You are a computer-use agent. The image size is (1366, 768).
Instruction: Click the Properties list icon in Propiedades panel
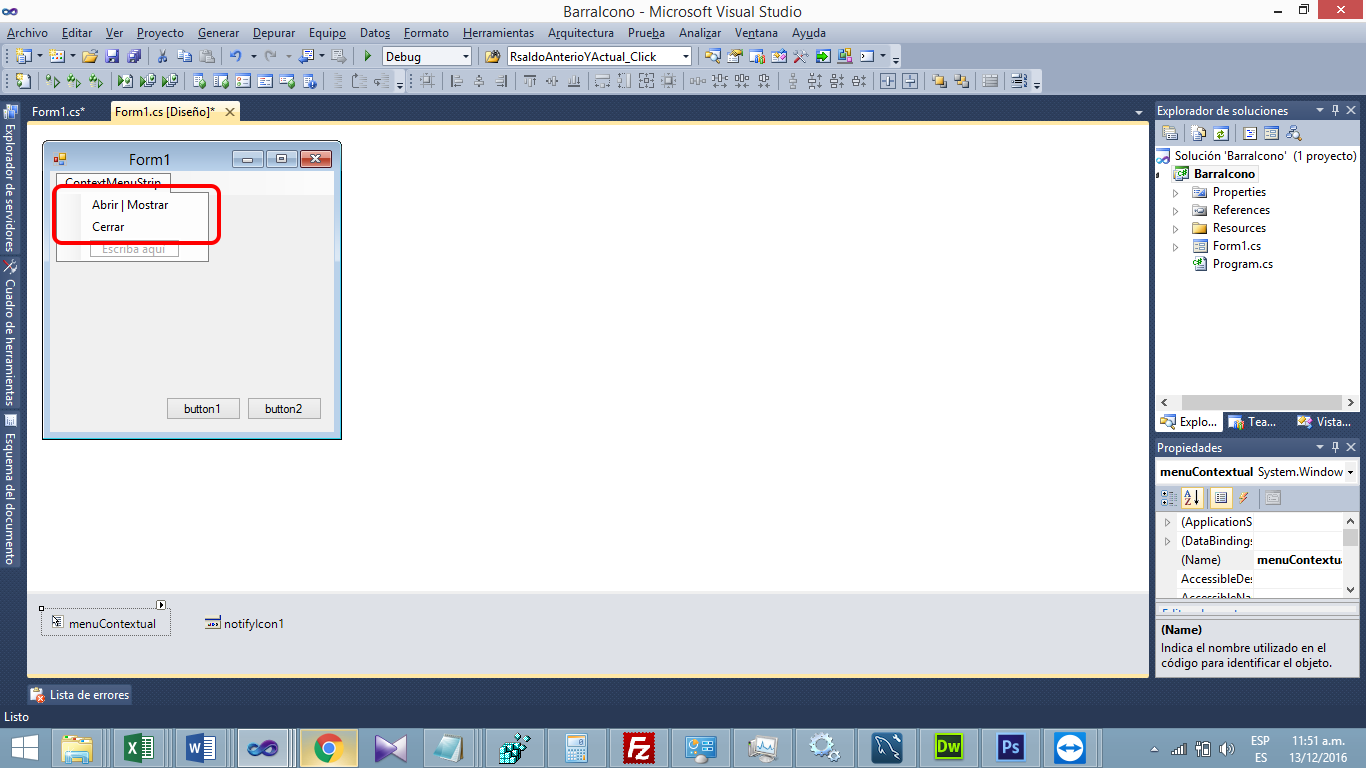(x=1220, y=498)
